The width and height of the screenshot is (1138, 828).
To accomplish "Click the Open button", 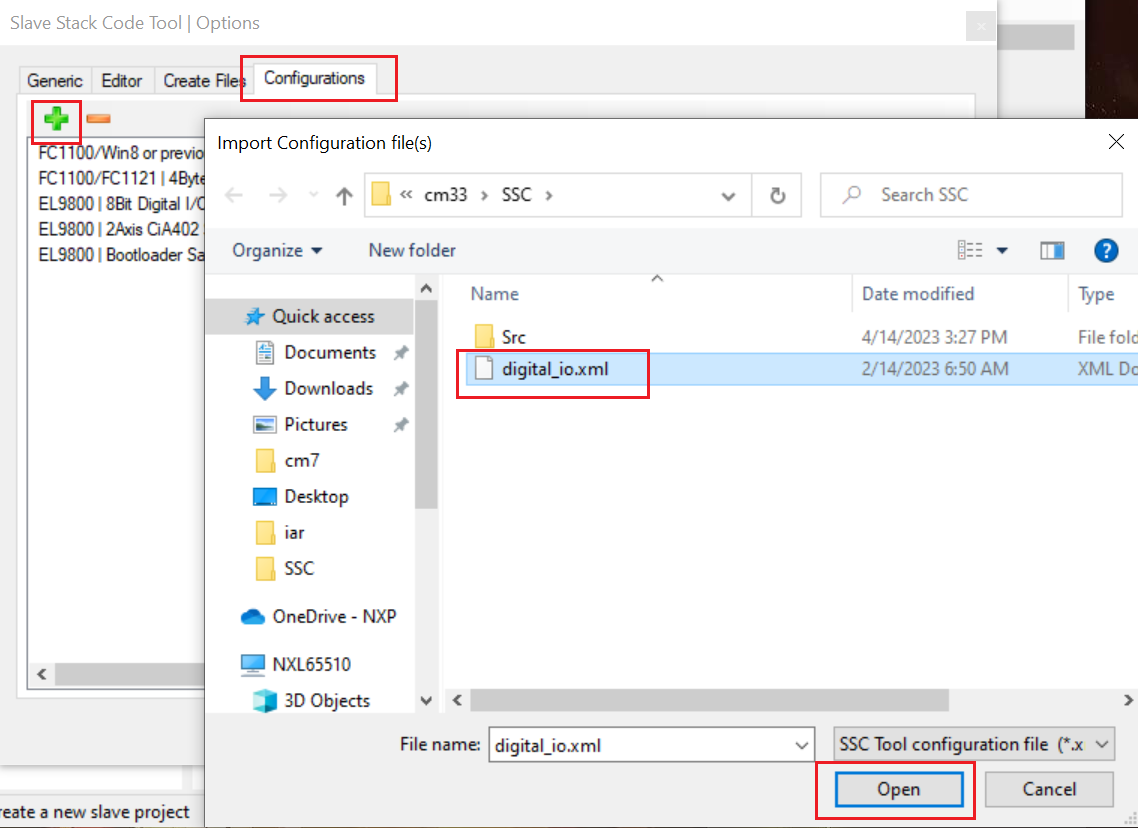I will tap(898, 789).
